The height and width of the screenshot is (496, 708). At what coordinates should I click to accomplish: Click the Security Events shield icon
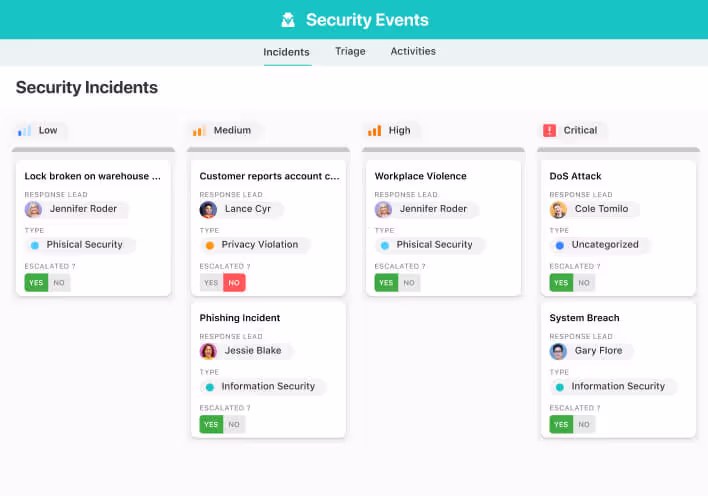point(288,20)
